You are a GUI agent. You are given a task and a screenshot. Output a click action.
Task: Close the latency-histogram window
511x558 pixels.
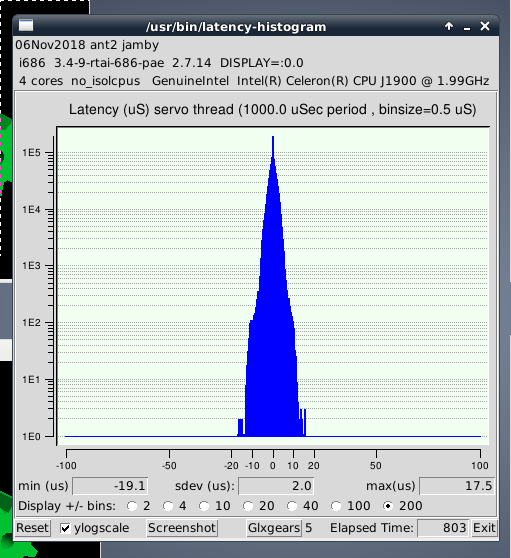[x=485, y=26]
